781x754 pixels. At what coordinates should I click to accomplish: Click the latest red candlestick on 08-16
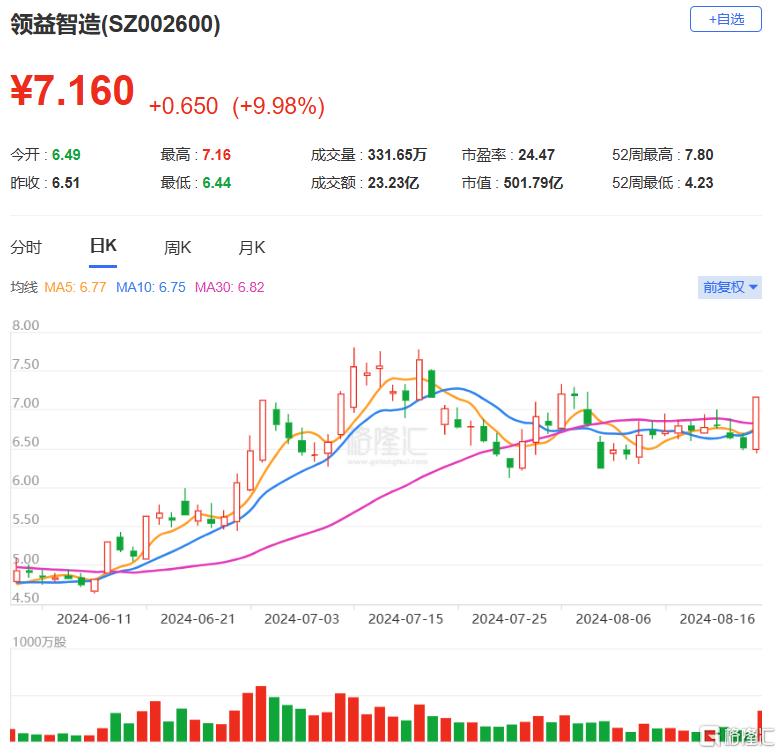[x=756, y=423]
